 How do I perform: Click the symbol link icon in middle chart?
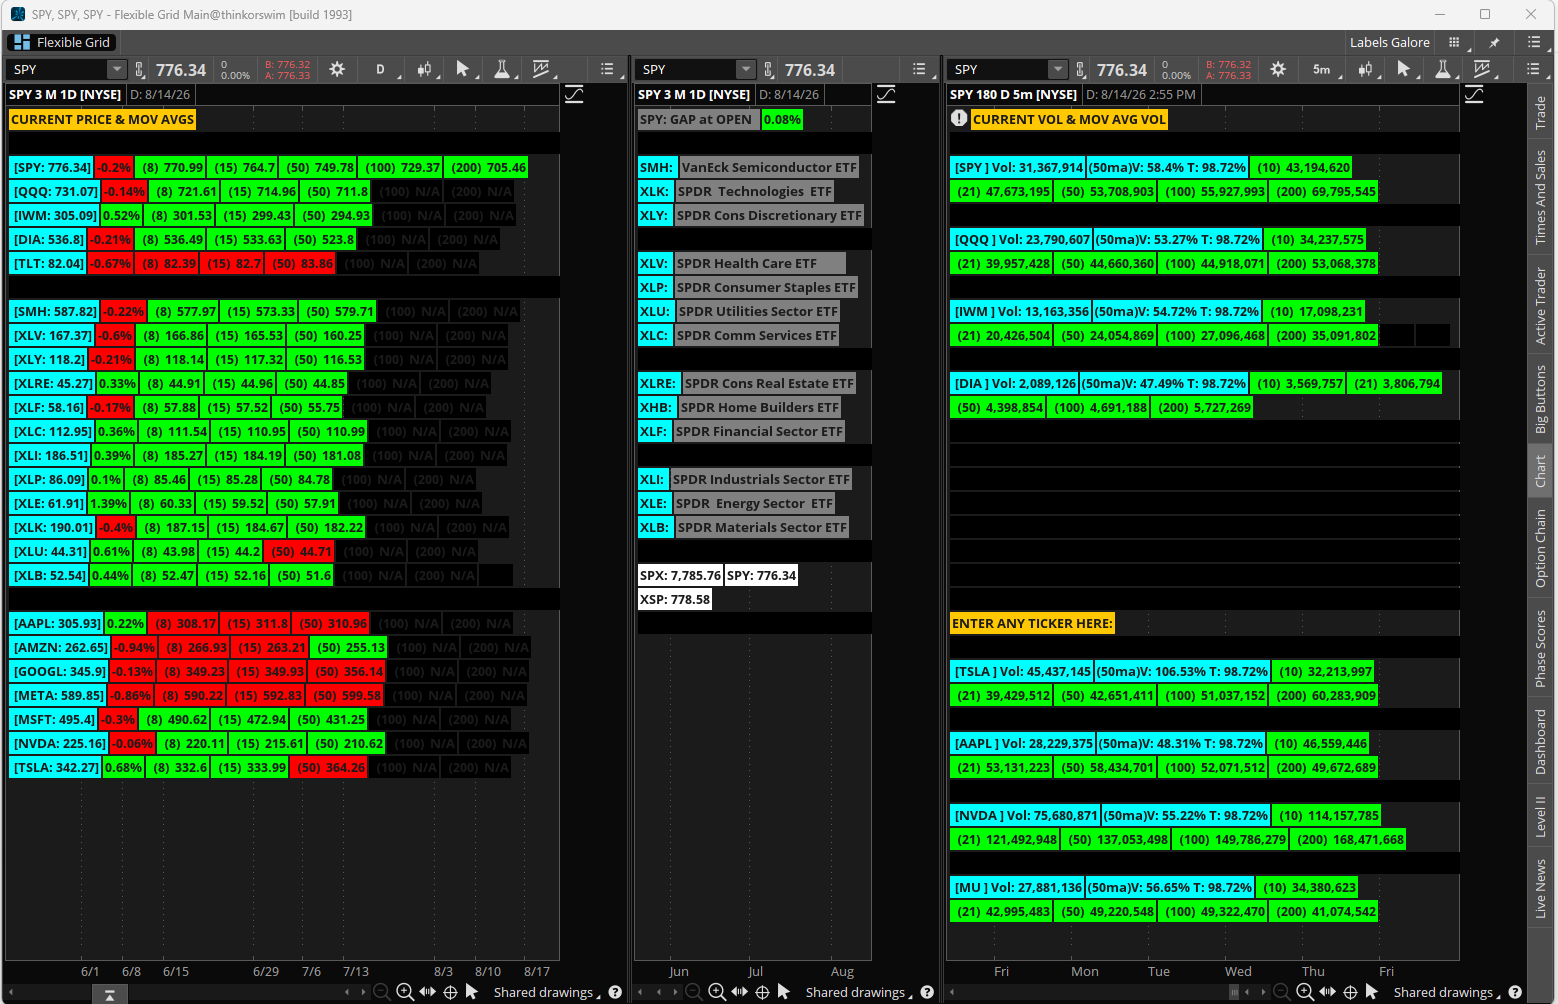(768, 69)
